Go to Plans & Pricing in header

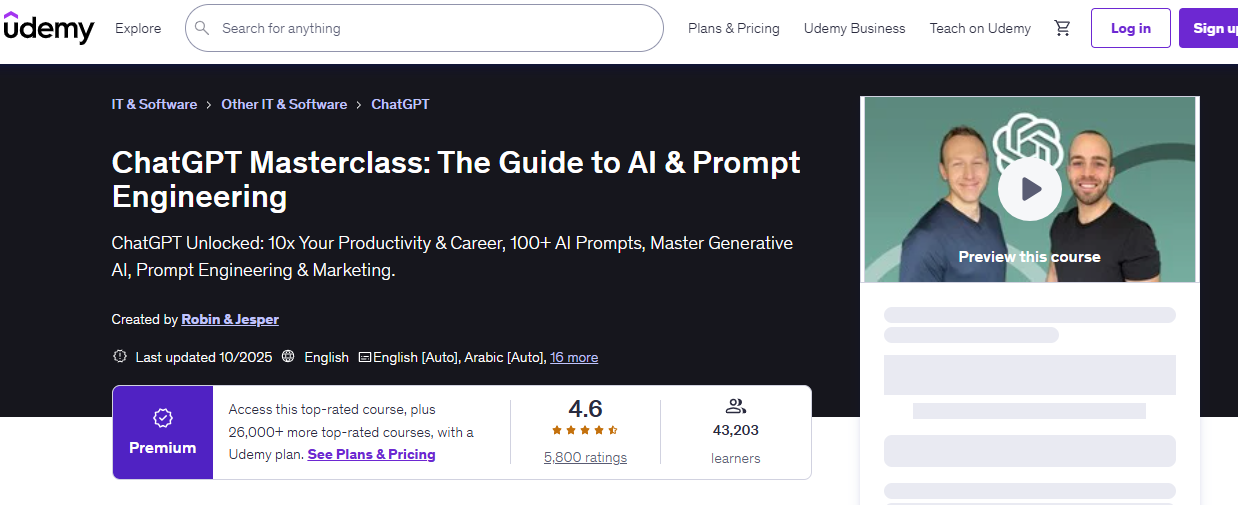point(733,28)
